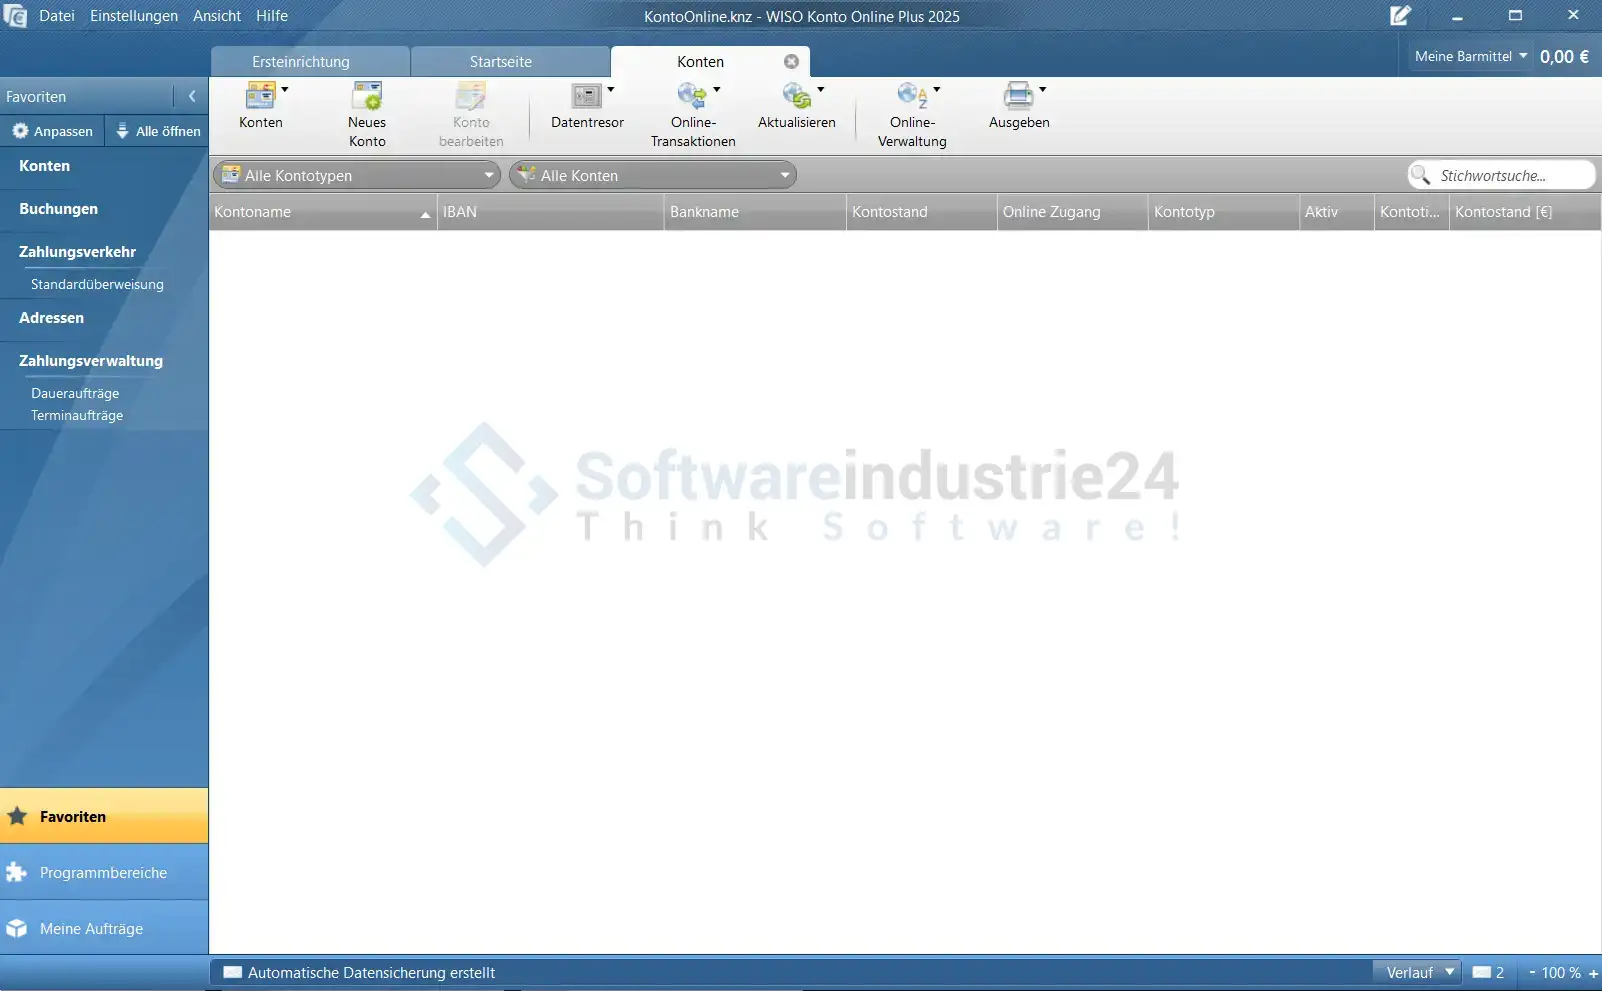Open the Alle Kontotypen dropdown
1602x991 pixels.
pyautogui.click(x=357, y=176)
